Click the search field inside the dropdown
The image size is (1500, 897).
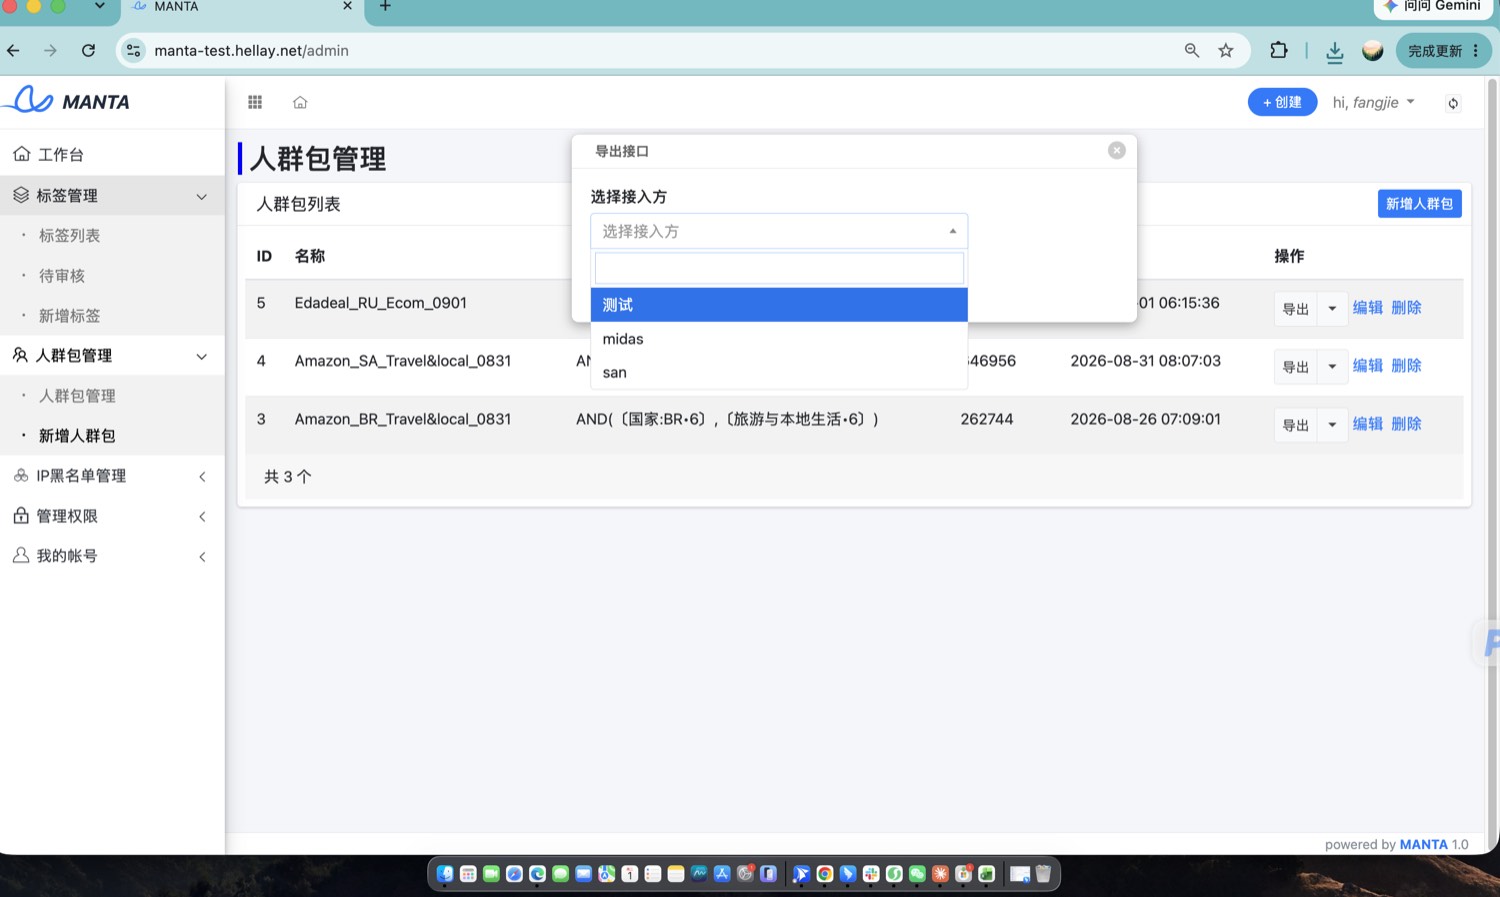pyautogui.click(x=779, y=268)
